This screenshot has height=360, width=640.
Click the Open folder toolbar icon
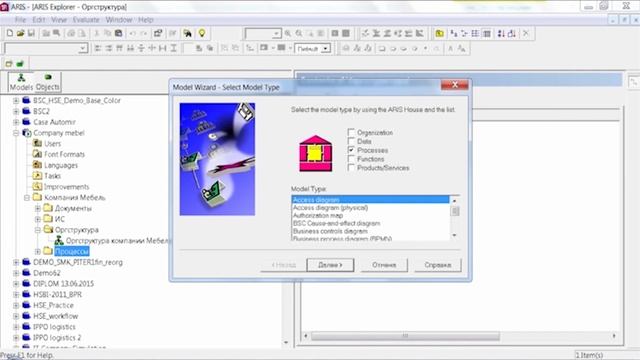coord(20,33)
